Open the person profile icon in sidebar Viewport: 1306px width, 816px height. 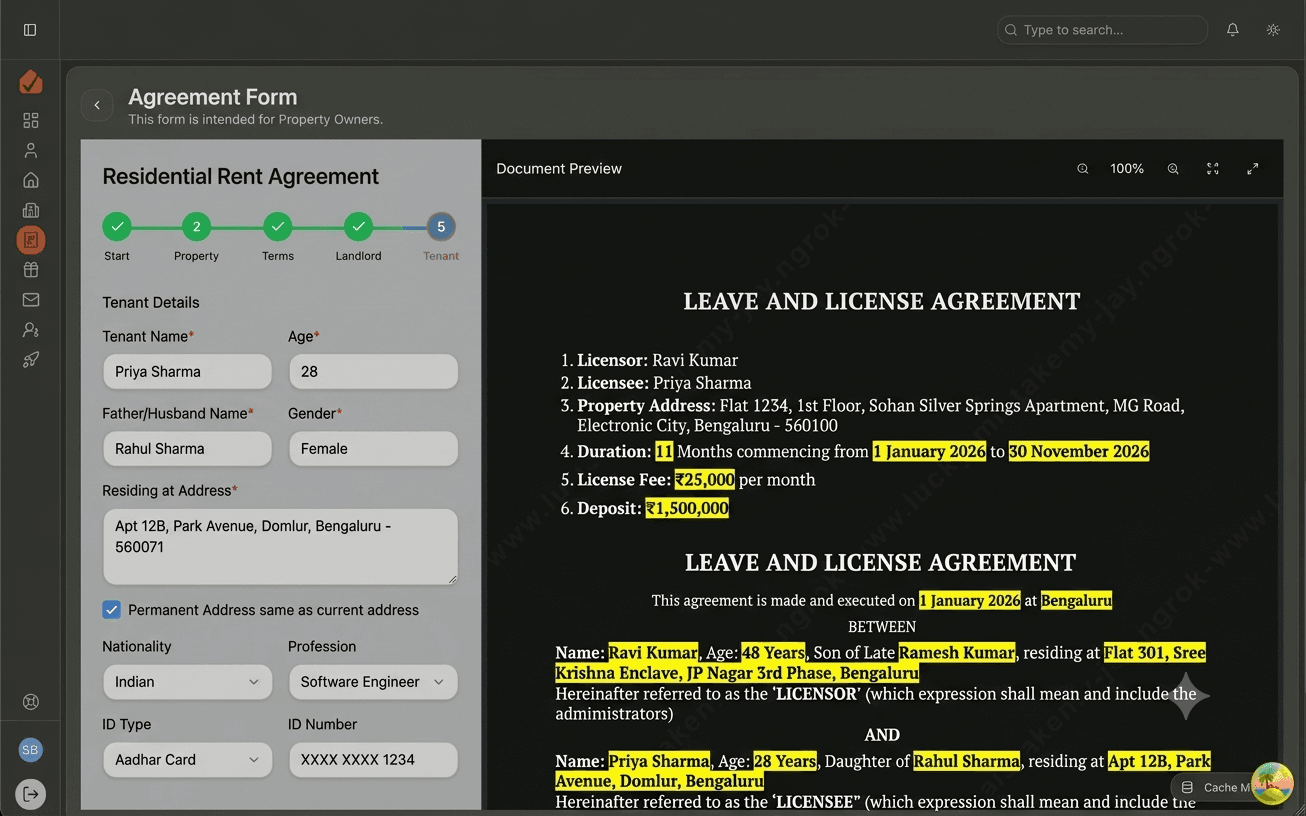click(x=31, y=150)
